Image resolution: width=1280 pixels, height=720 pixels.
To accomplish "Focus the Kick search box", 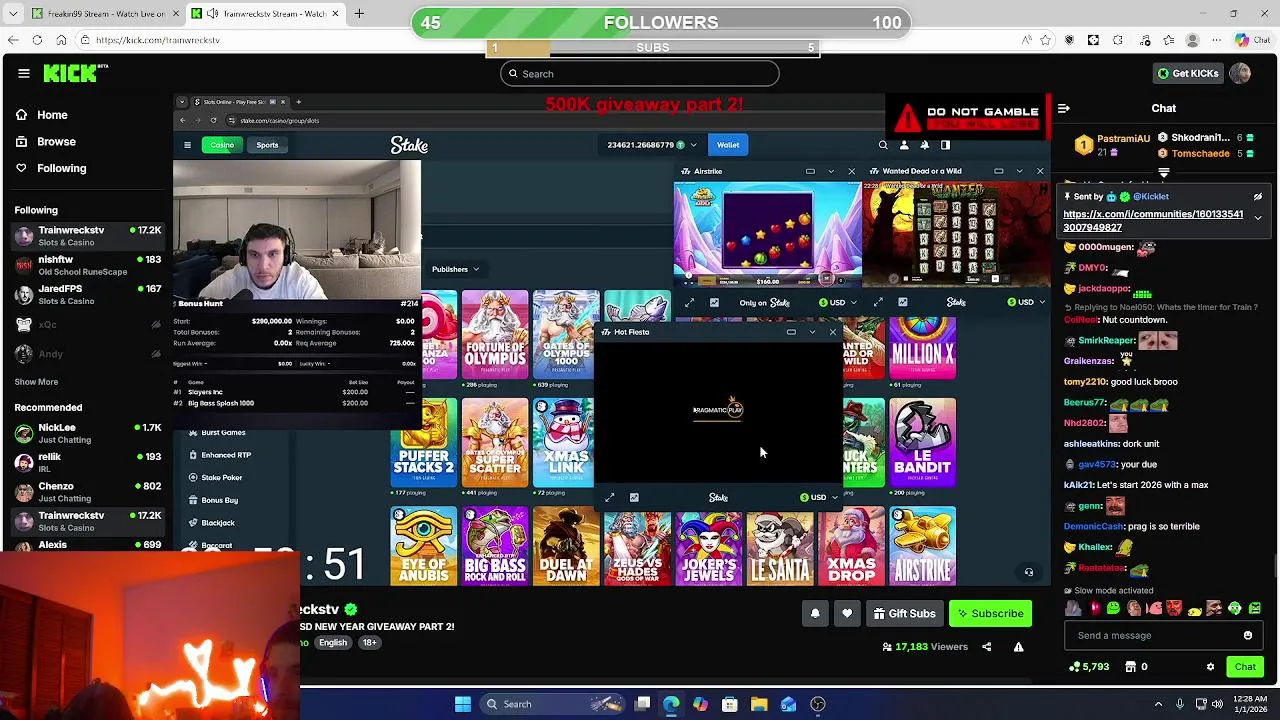I will click(640, 73).
